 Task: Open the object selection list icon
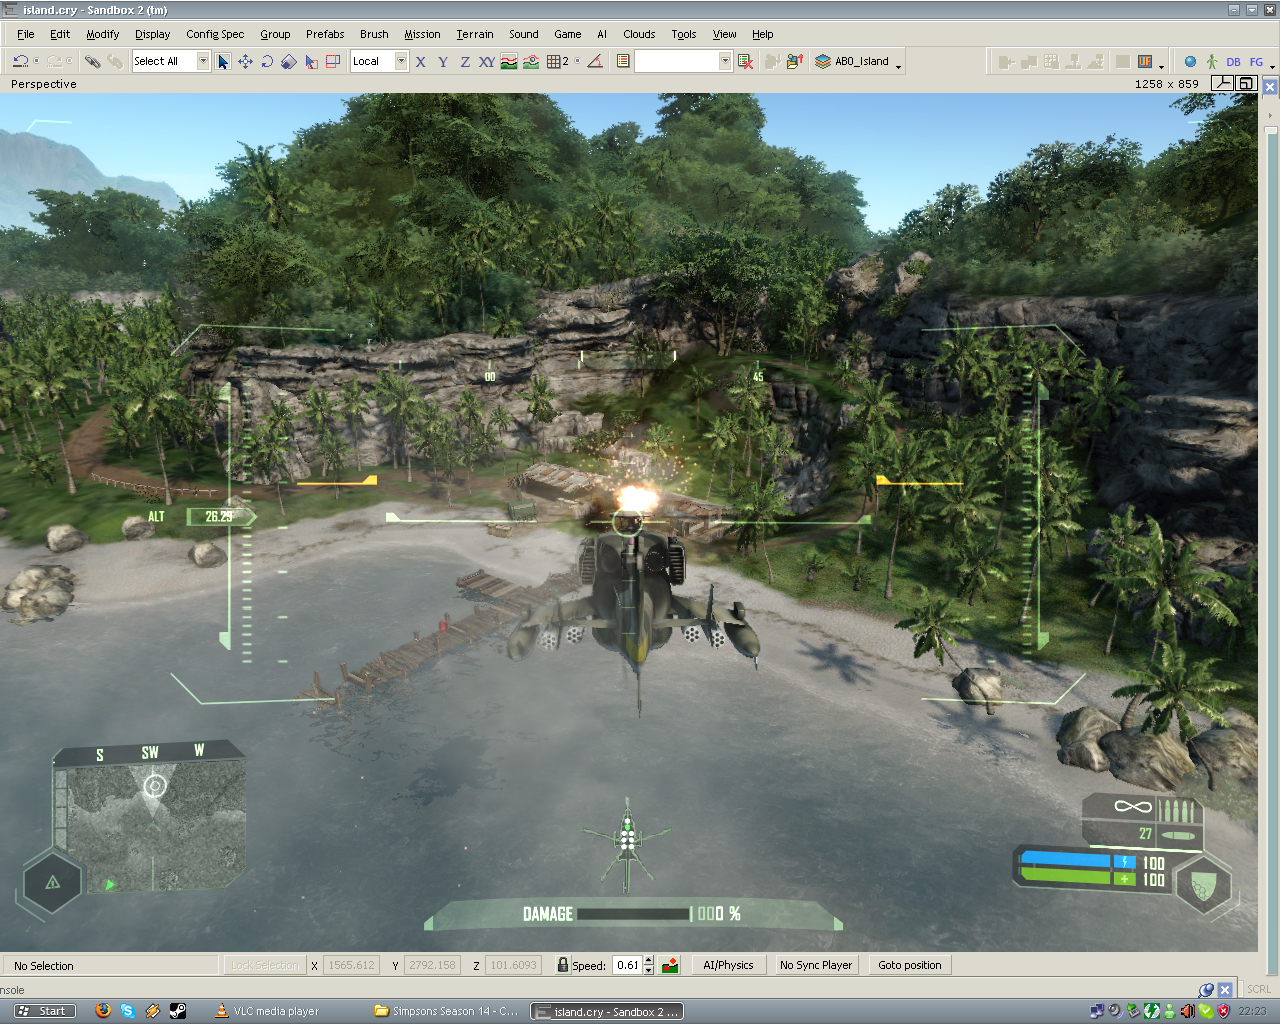(x=623, y=61)
